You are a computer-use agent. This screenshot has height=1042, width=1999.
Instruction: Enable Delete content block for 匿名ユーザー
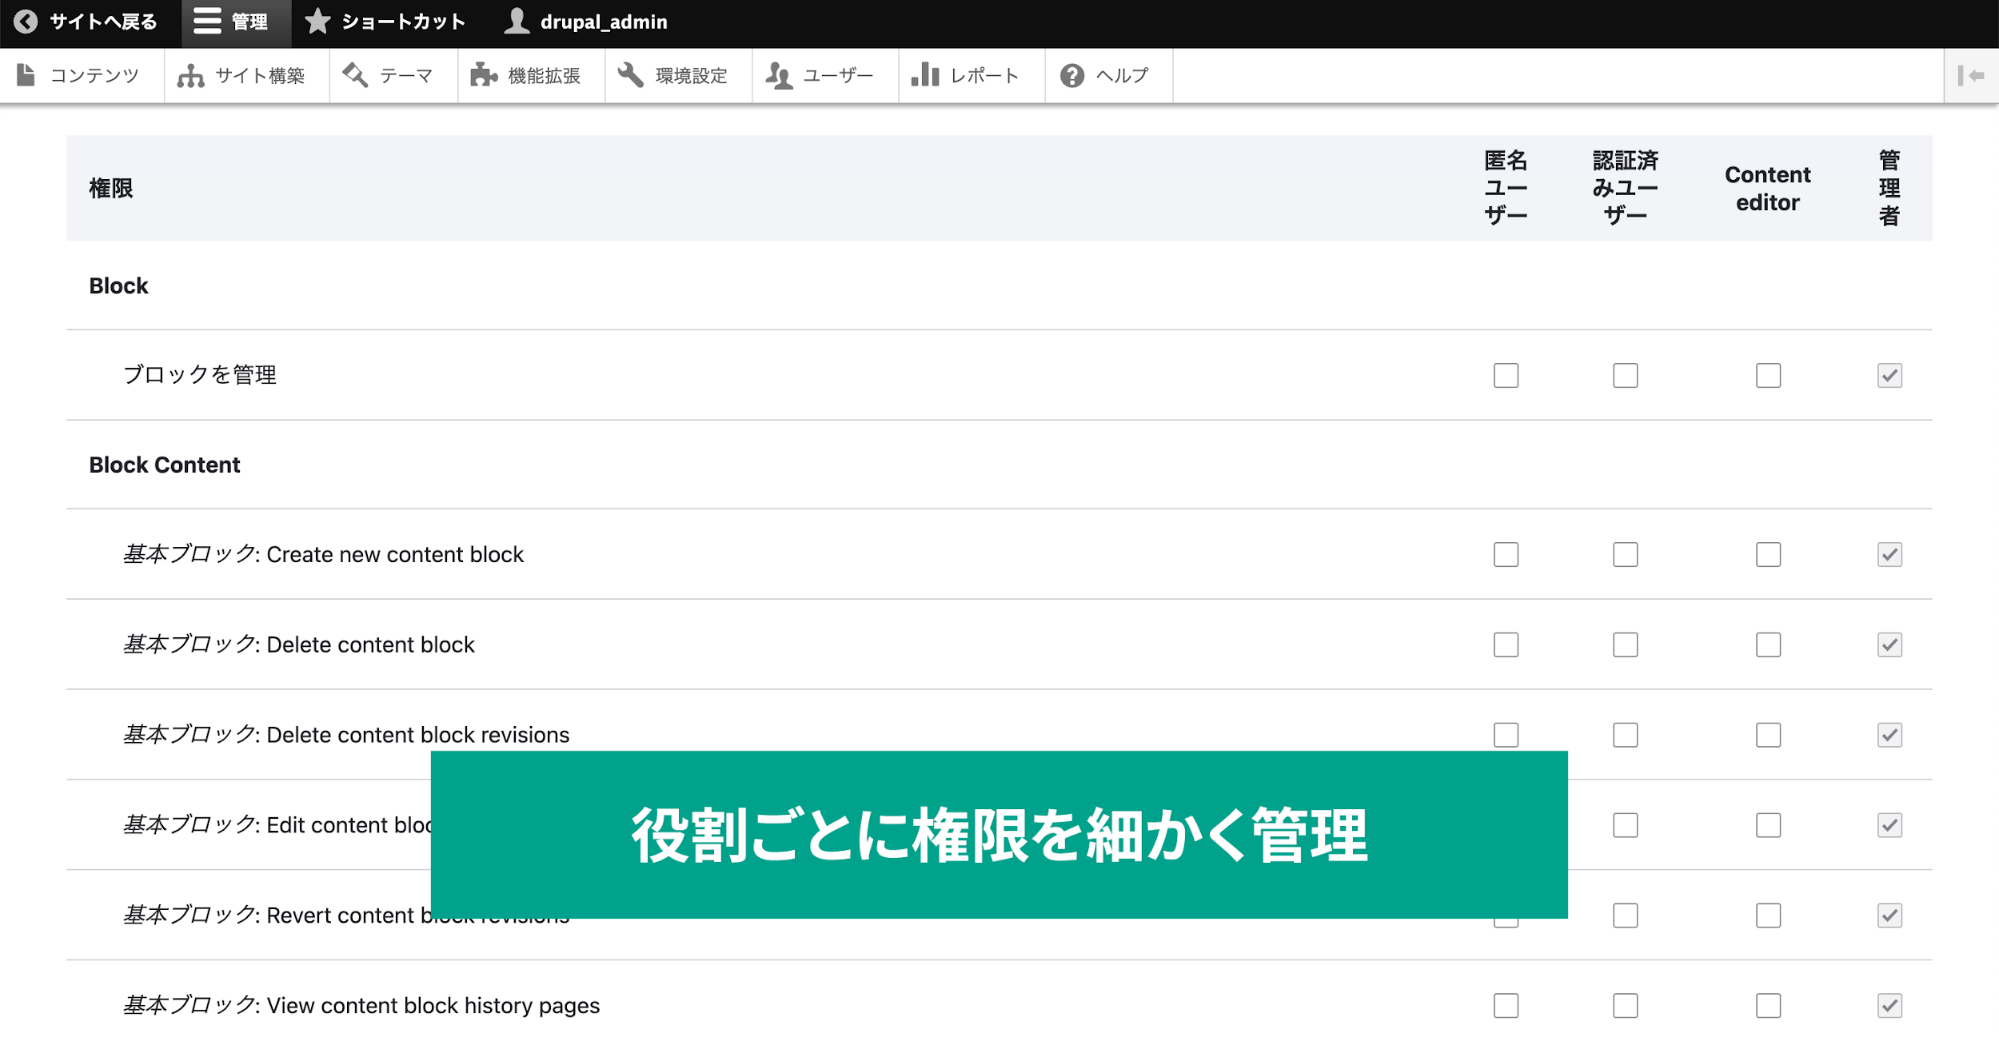pyautogui.click(x=1506, y=644)
